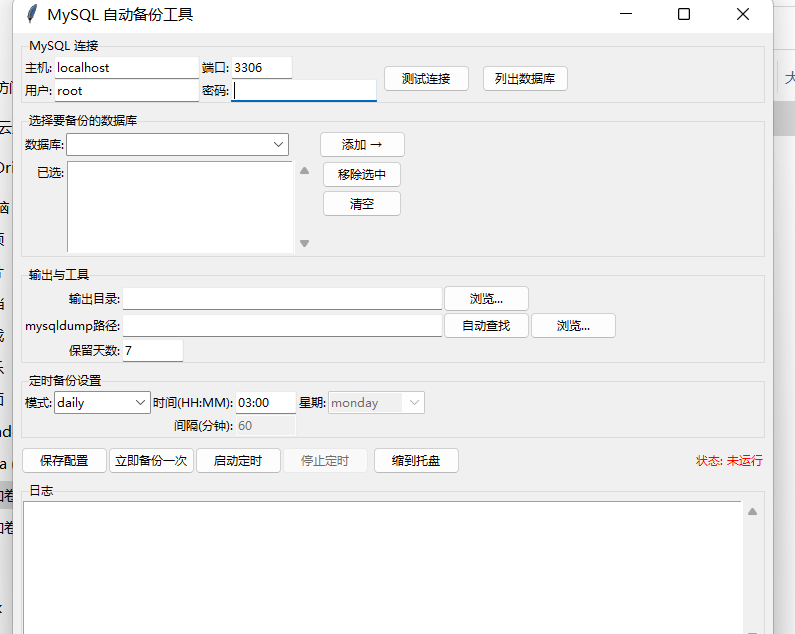Open the 数据库 combo box dropdown
795x634 pixels.
pyautogui.click(x=278, y=145)
